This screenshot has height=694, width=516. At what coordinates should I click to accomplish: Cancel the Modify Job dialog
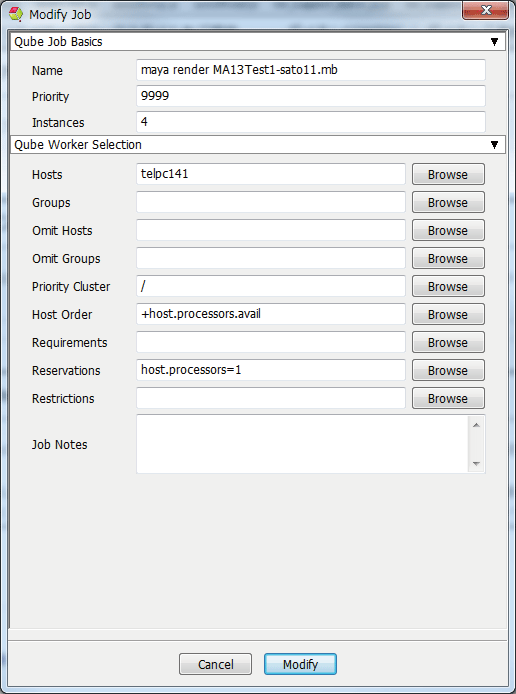216,664
